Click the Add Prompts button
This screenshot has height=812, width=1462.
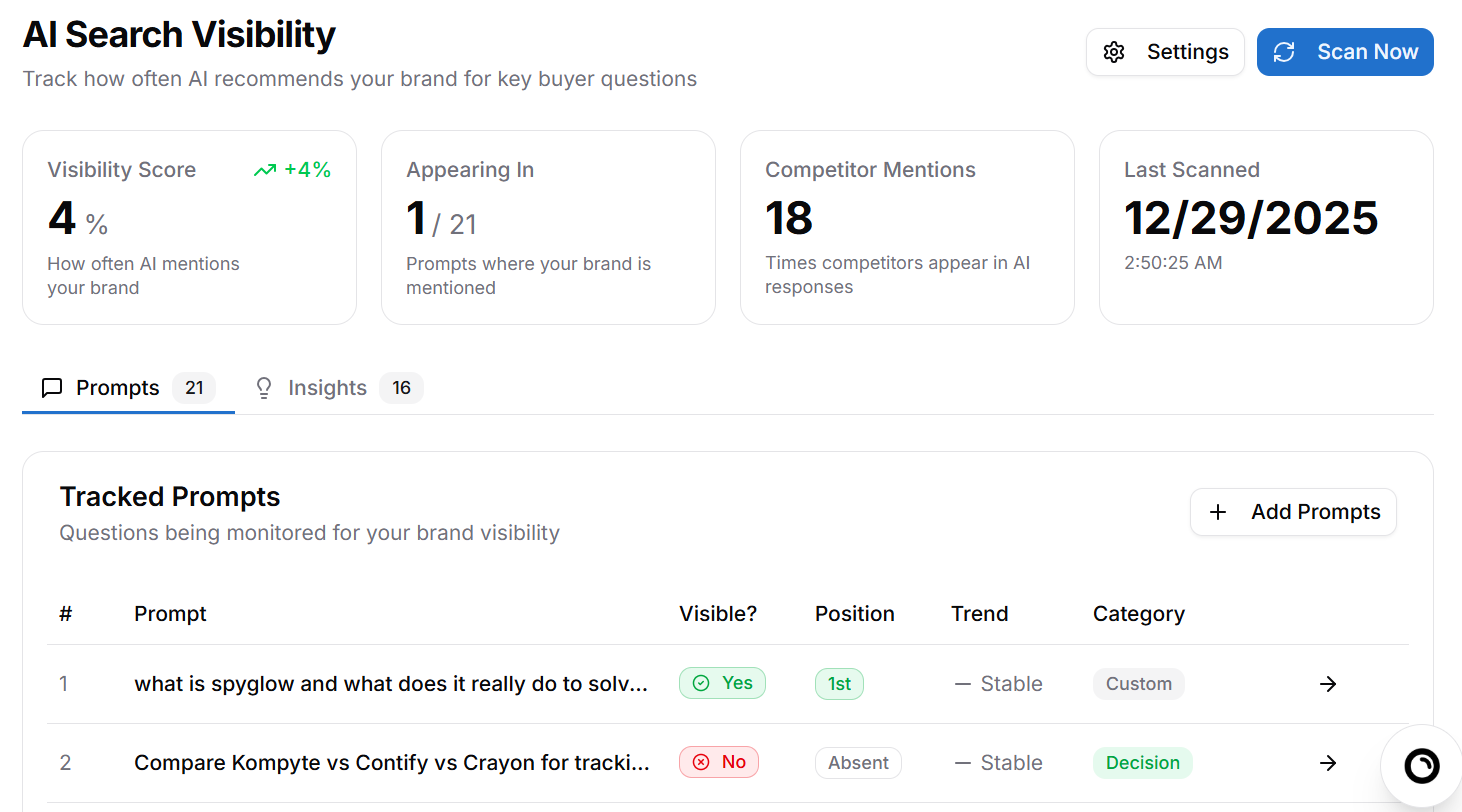(1293, 512)
